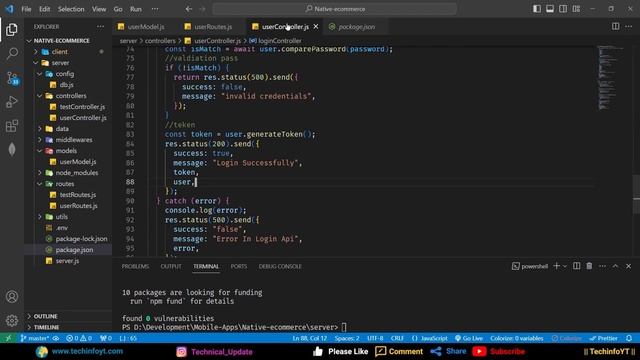Open the MongoDB leaf icon view

[12, 149]
